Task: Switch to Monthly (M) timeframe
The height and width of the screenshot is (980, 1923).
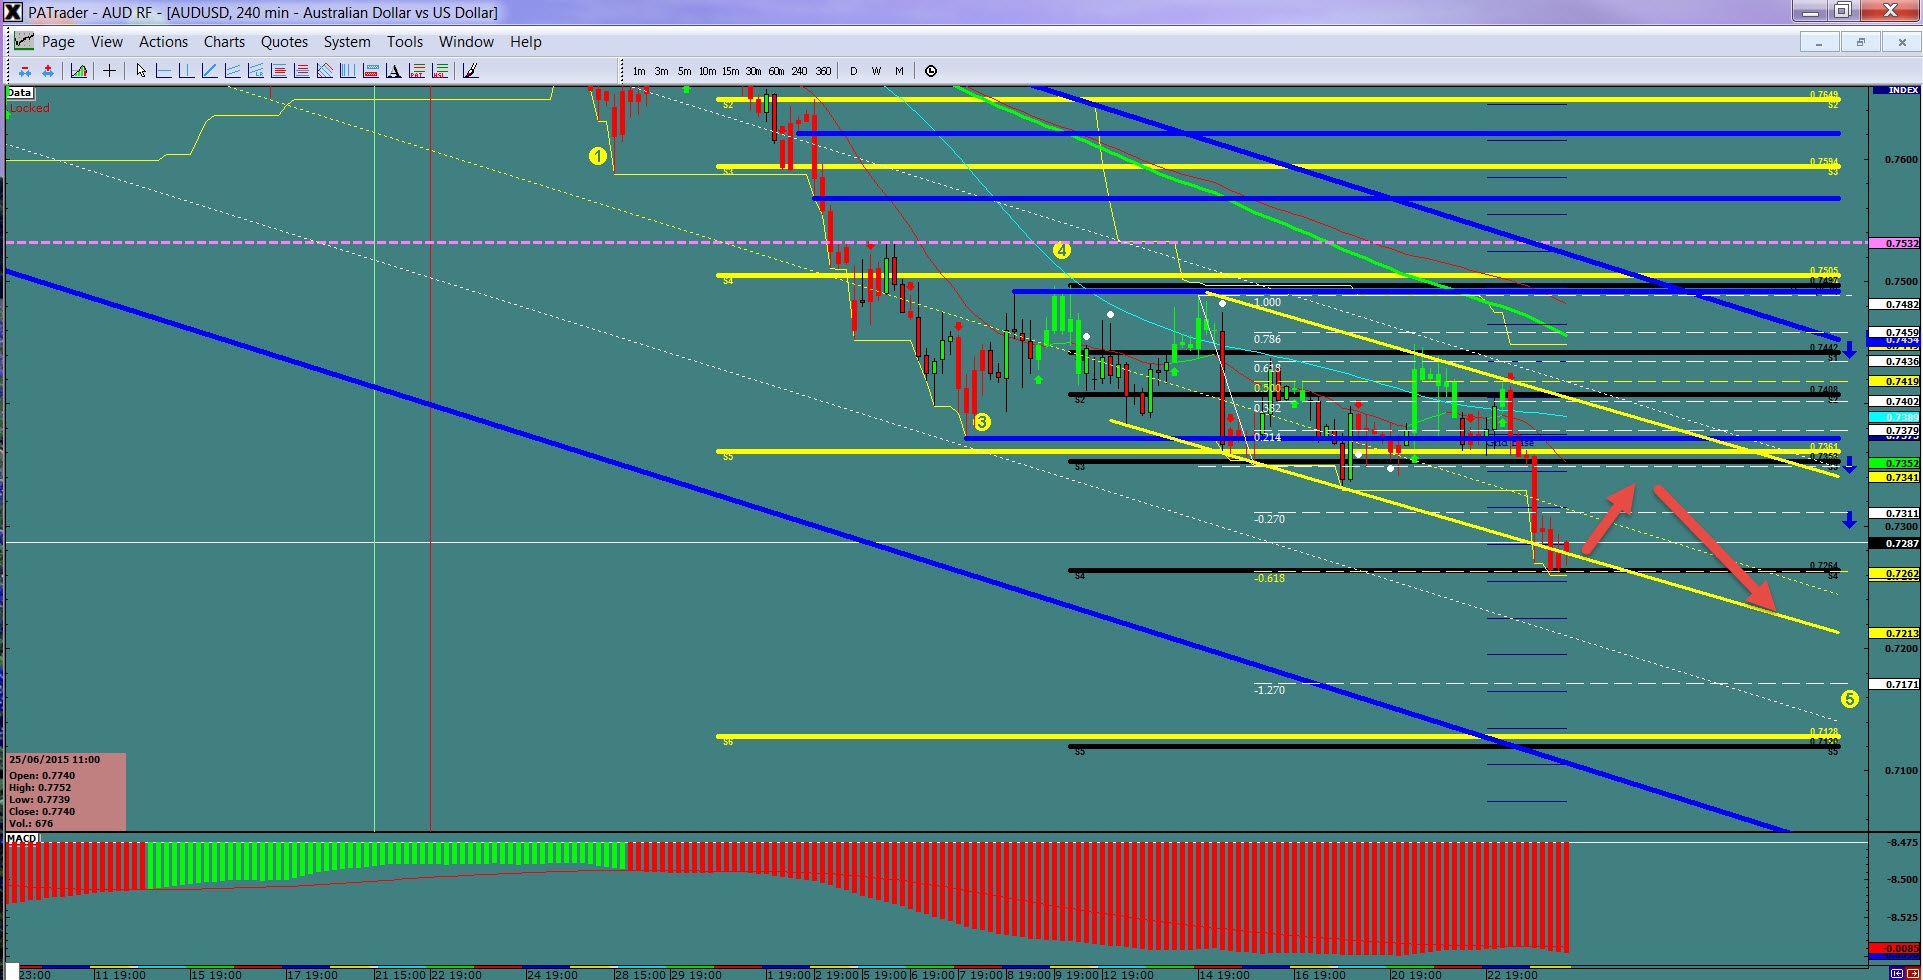Action: (x=899, y=71)
